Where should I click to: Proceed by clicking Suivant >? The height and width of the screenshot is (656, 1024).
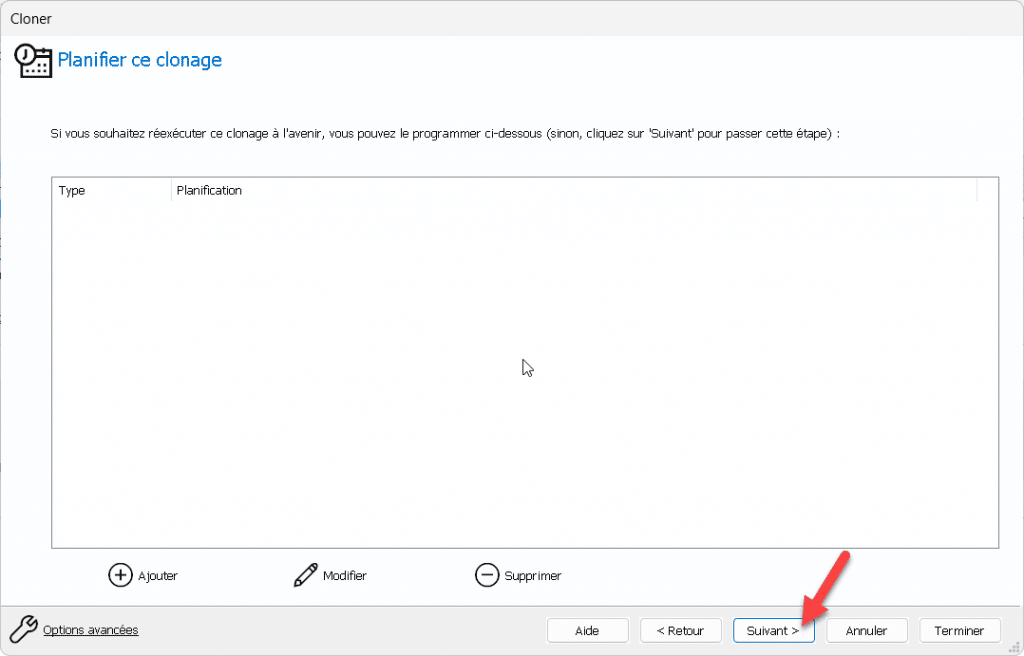773,631
